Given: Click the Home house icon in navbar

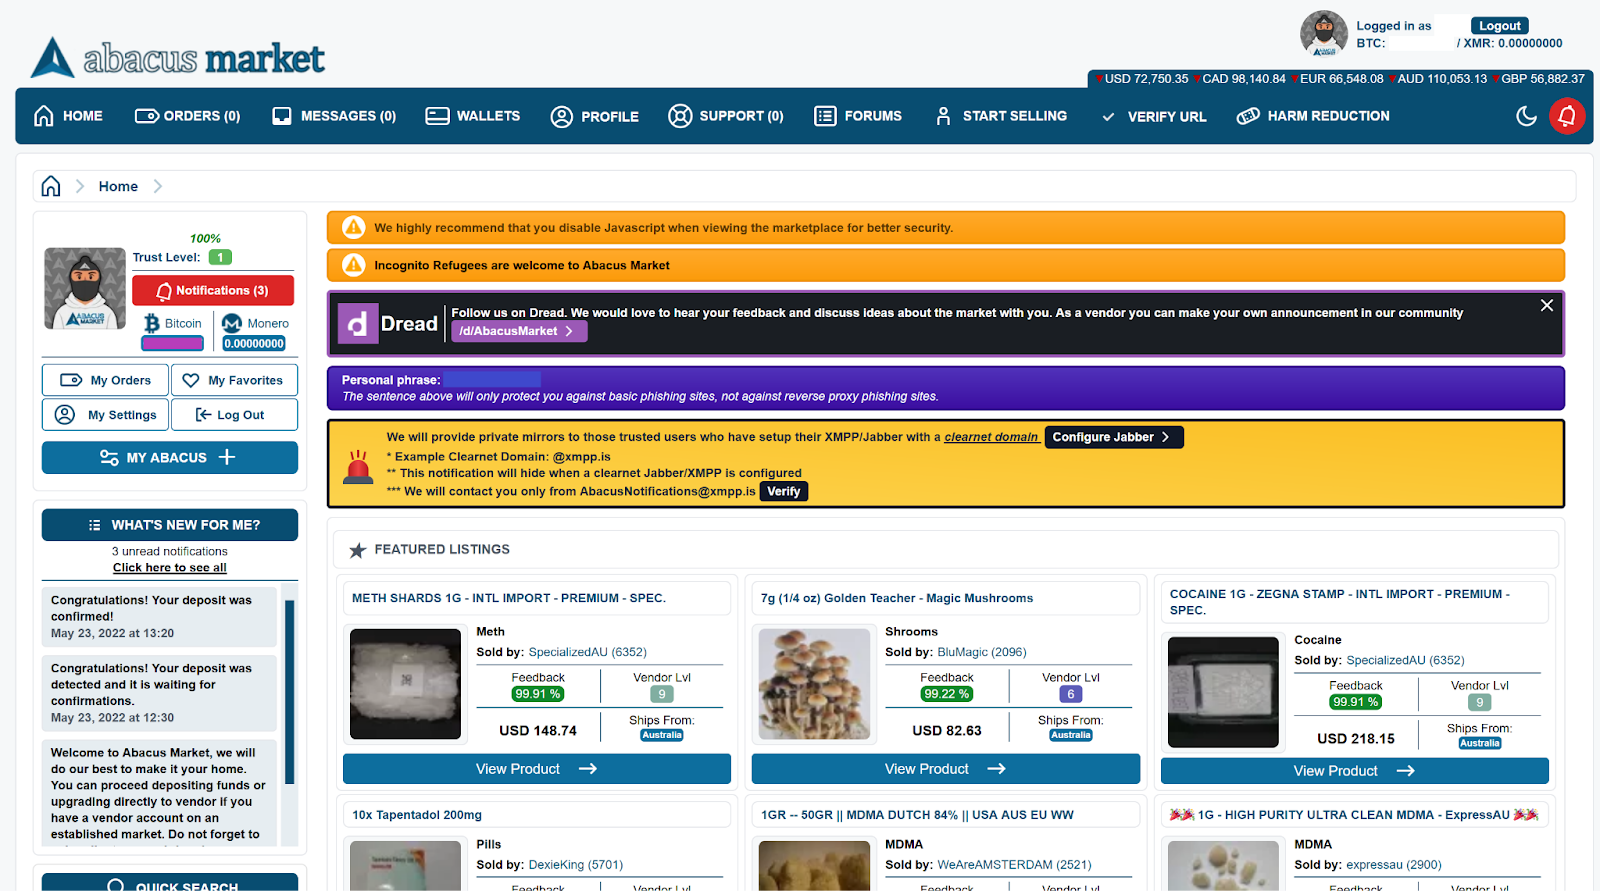Looking at the screenshot, I should pyautogui.click(x=44, y=116).
